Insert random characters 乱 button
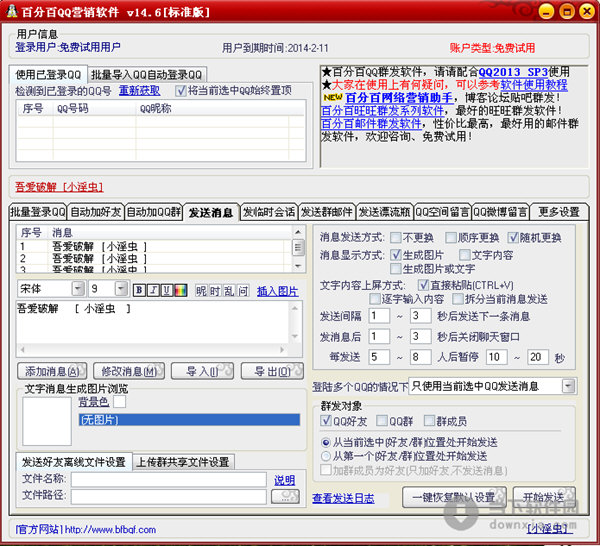 click(x=229, y=291)
